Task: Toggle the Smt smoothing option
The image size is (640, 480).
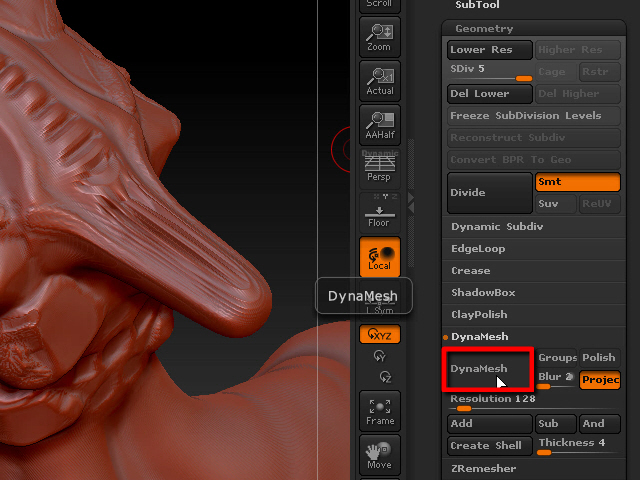Action: pos(578,182)
